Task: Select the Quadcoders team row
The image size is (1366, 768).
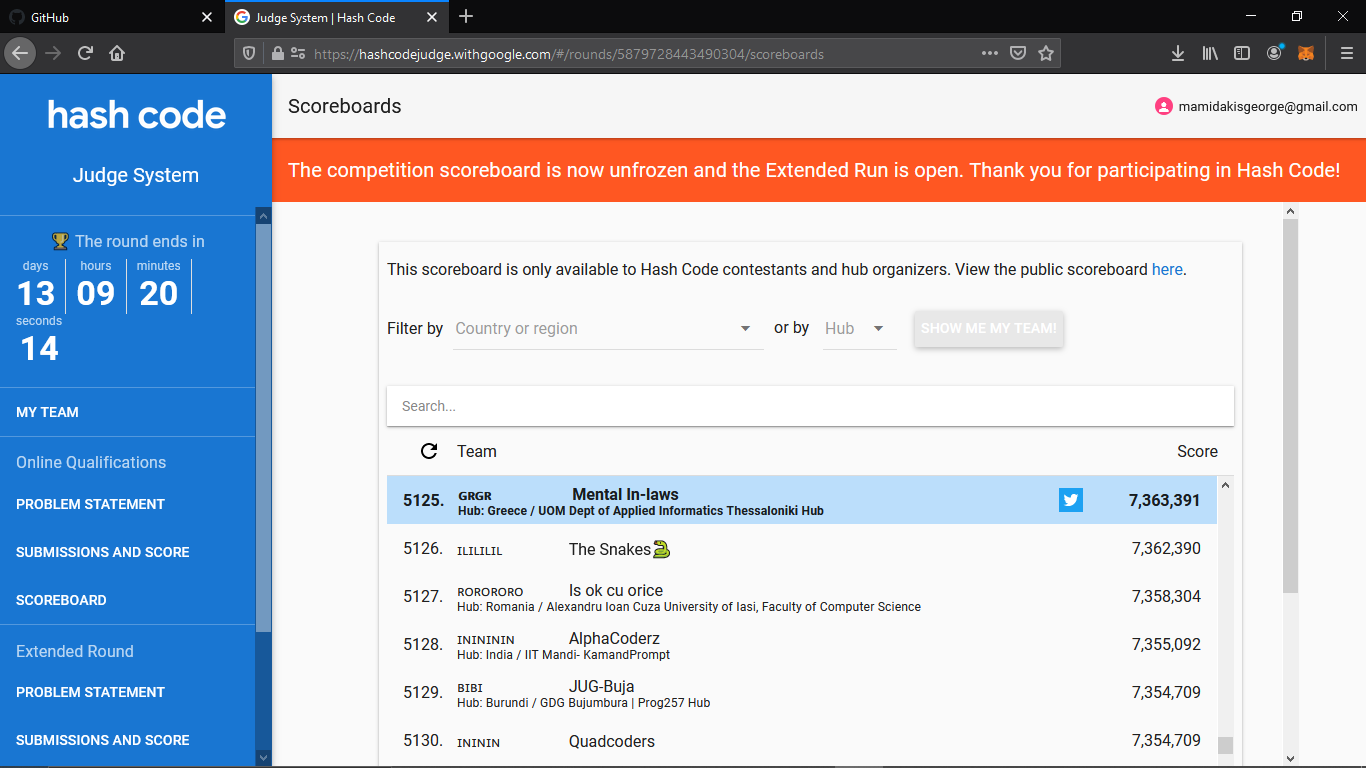Action: pyautogui.click(x=802, y=741)
